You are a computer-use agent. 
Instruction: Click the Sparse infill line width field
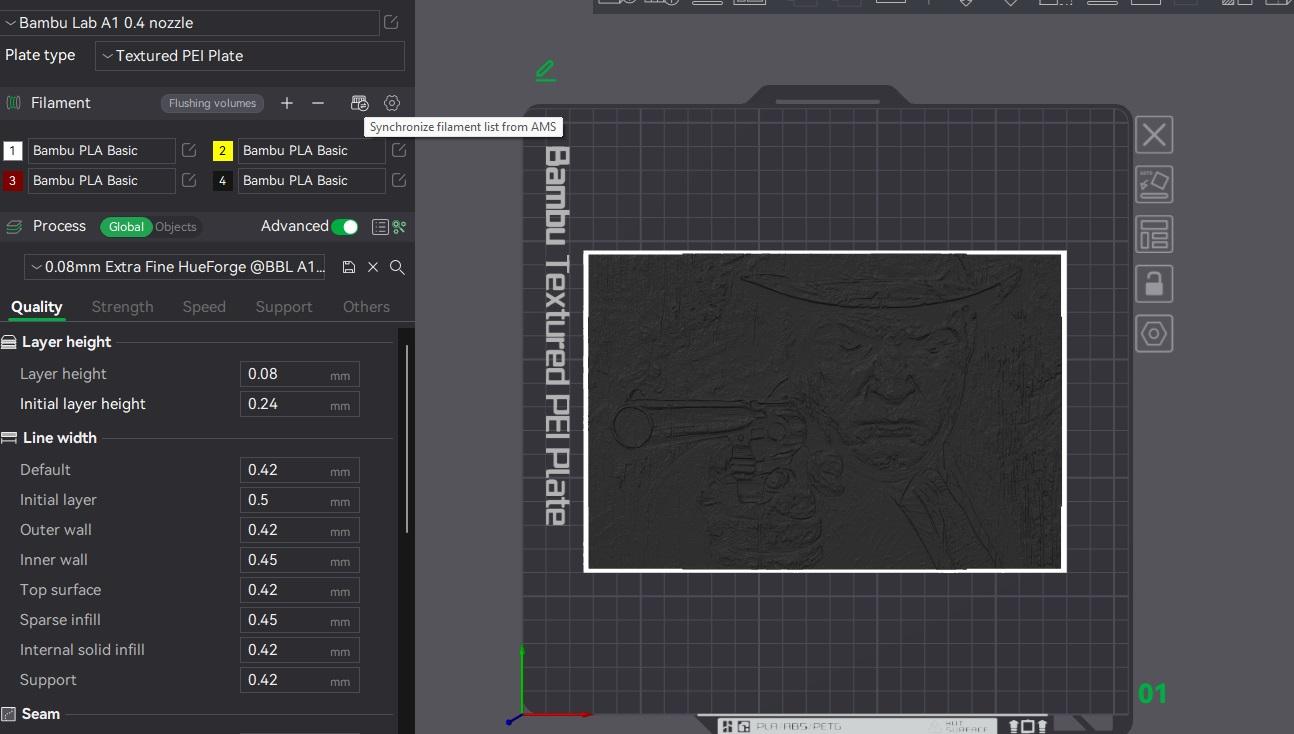coord(299,620)
